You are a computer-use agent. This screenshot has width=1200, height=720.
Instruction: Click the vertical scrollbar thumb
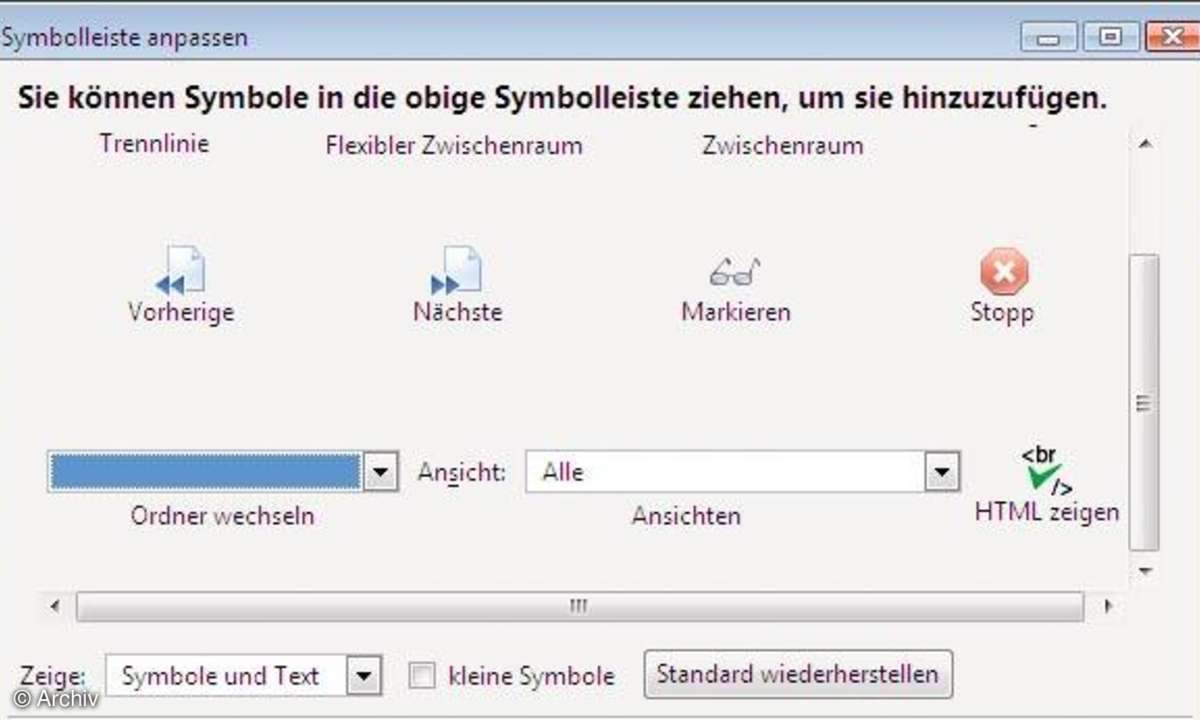(x=1144, y=402)
